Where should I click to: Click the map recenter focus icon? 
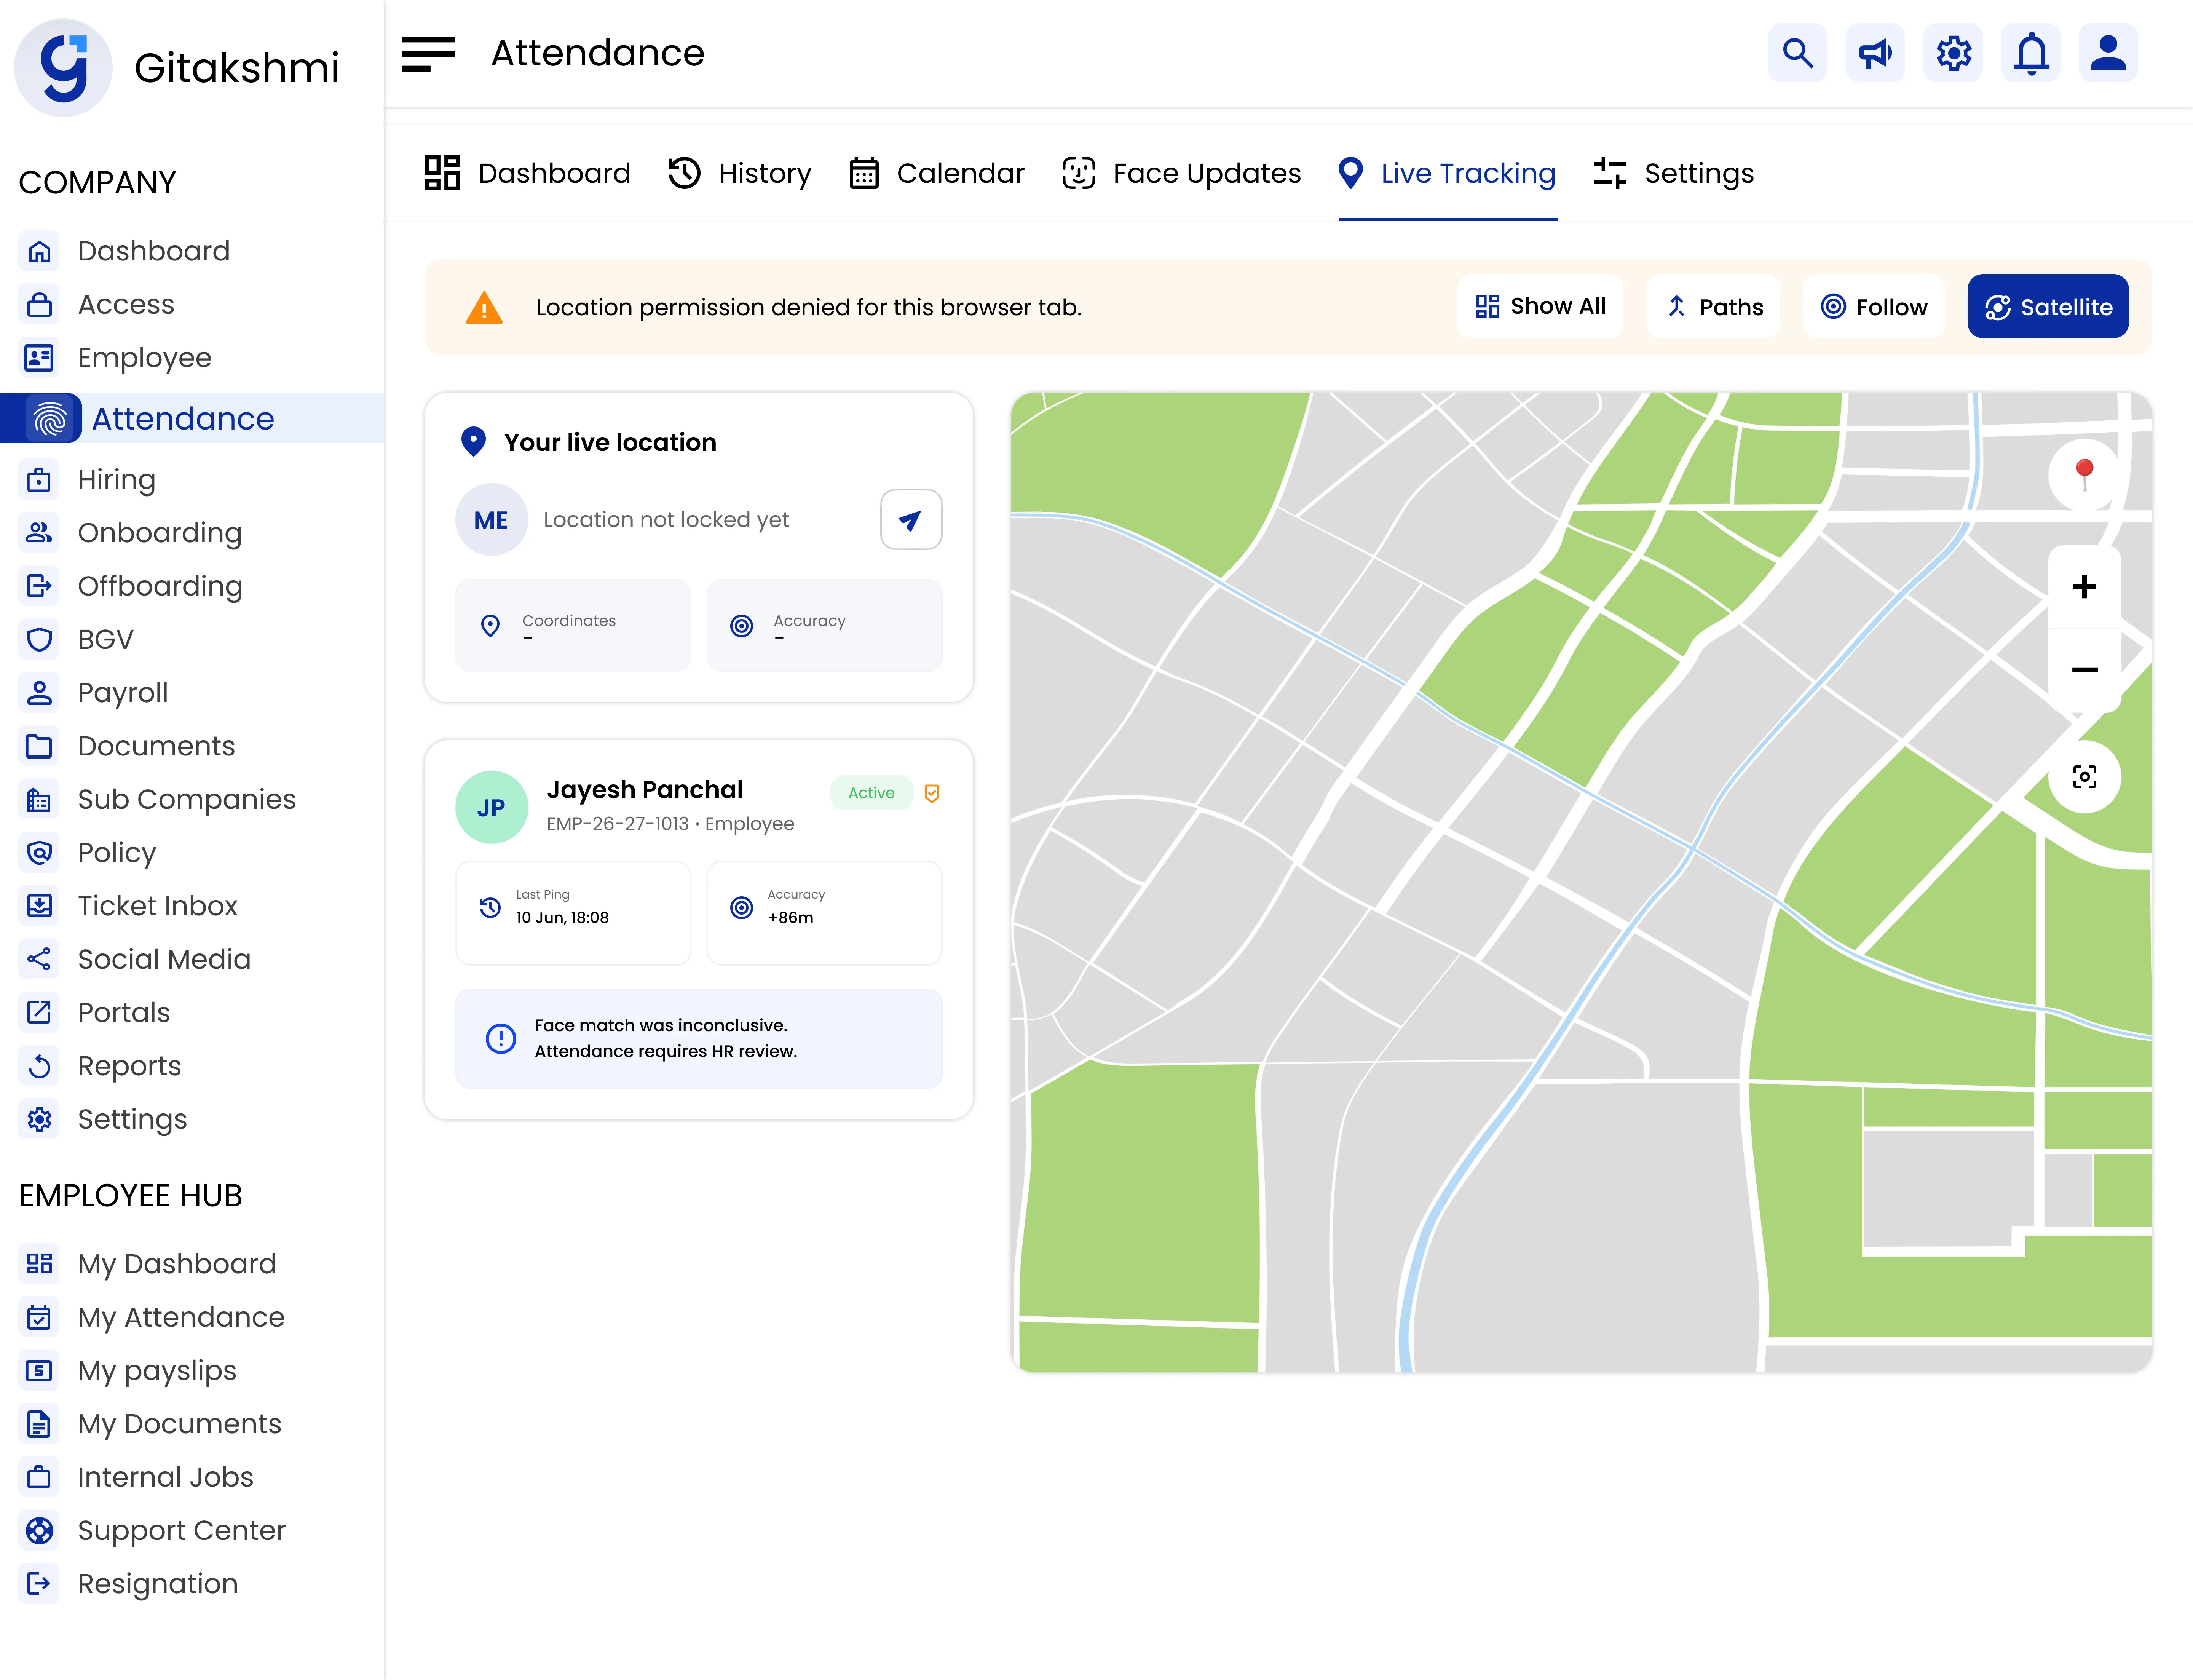(2084, 777)
